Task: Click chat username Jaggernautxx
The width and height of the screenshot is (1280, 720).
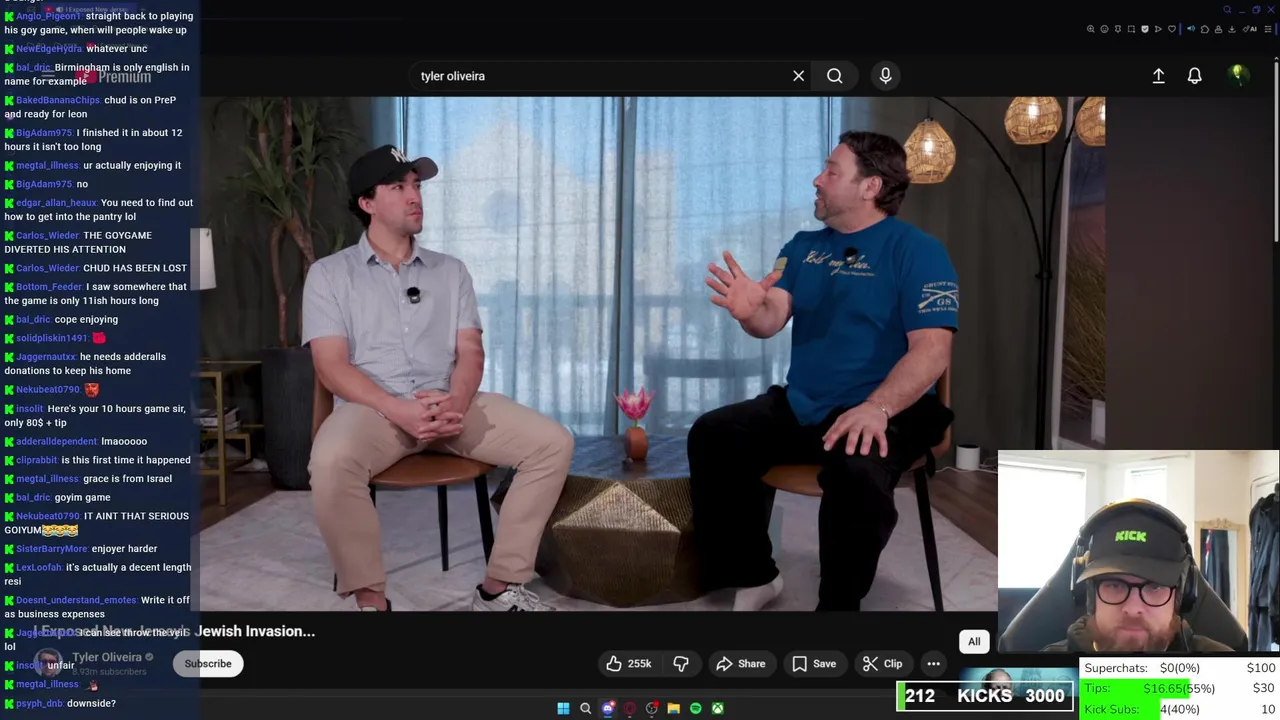Action: [46, 357]
